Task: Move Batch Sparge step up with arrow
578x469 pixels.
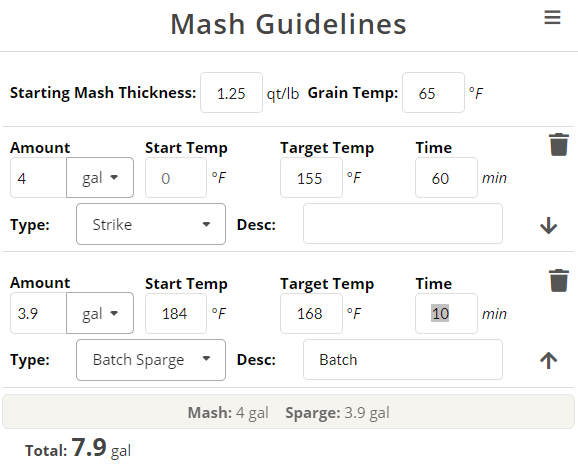Action: [549, 360]
